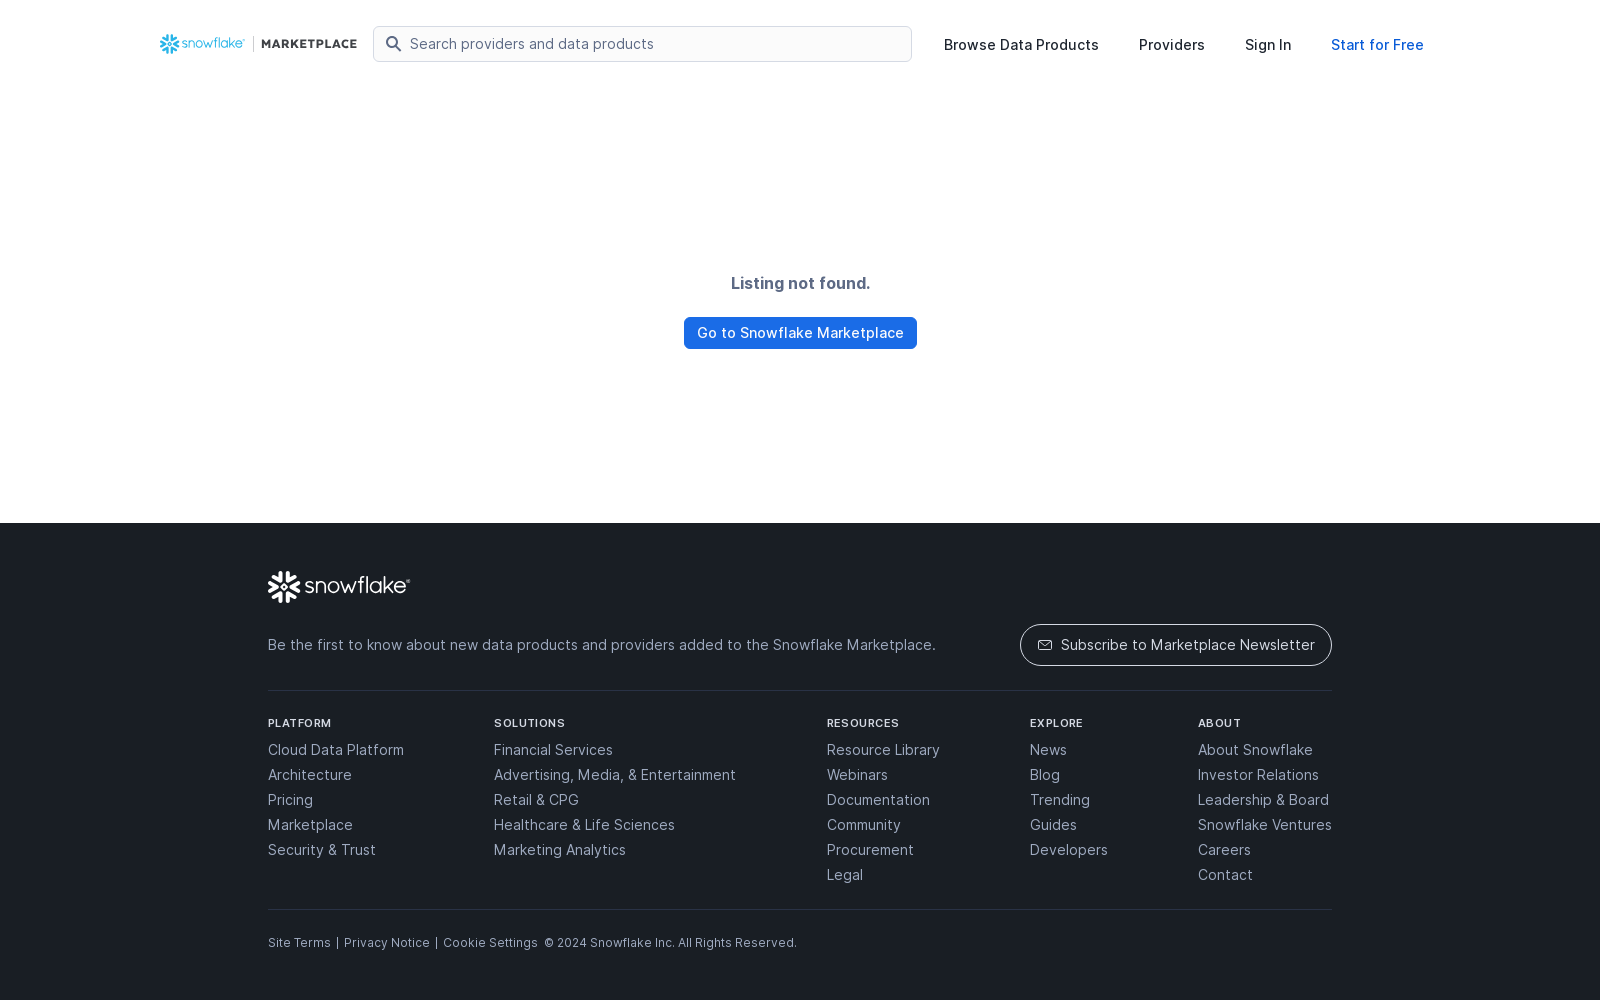Open the Documentation link

pos(878,800)
